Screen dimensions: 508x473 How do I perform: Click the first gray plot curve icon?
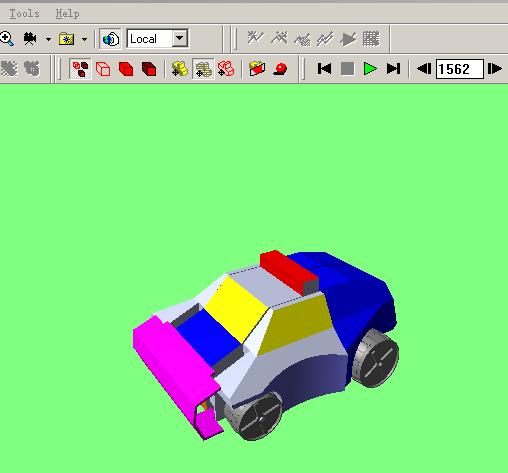pos(255,38)
